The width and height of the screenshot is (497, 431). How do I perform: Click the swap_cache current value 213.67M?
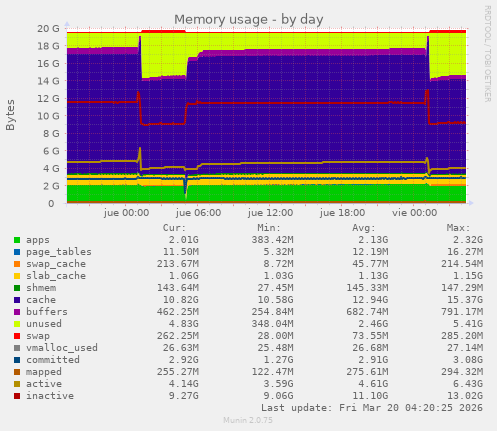[178, 264]
